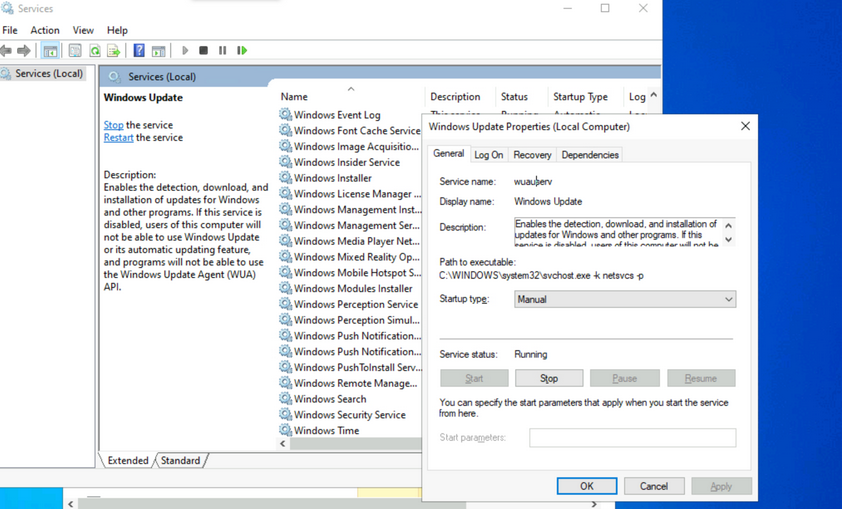Screen dimensions: 842x509
Task: Refresh the services list via toolbar icon
Action: [95, 50]
